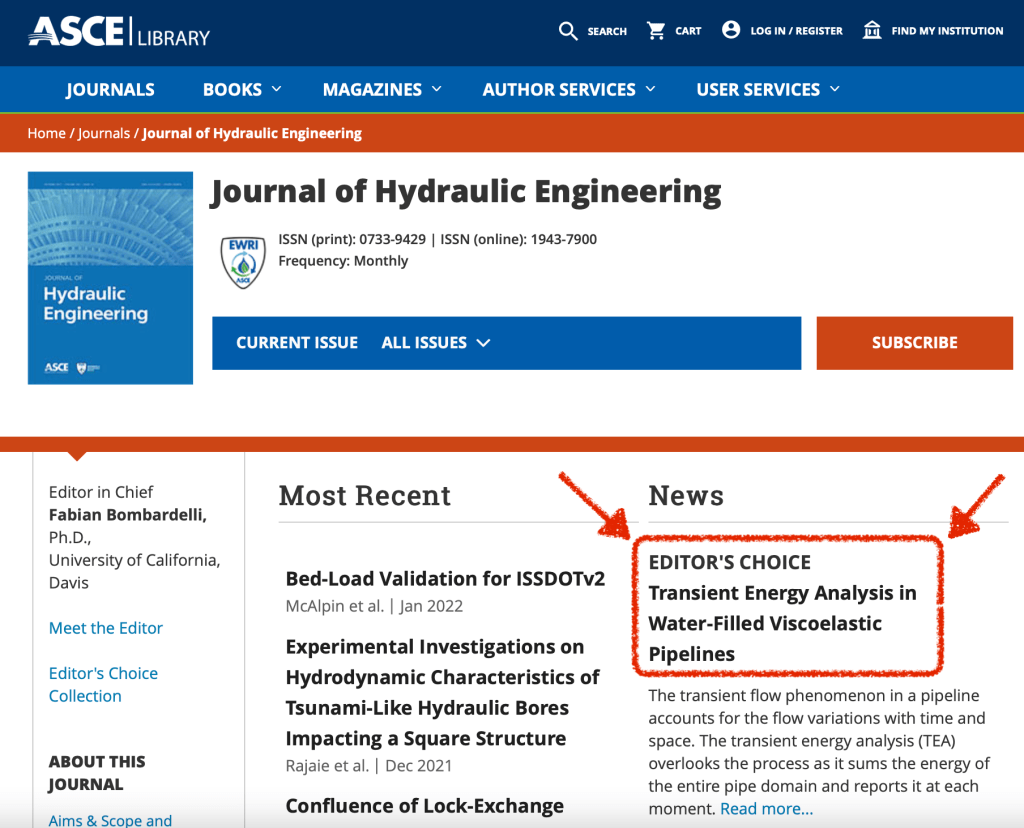
Task: Click the EWRI shield badge icon
Action: pyautogui.click(x=242, y=261)
